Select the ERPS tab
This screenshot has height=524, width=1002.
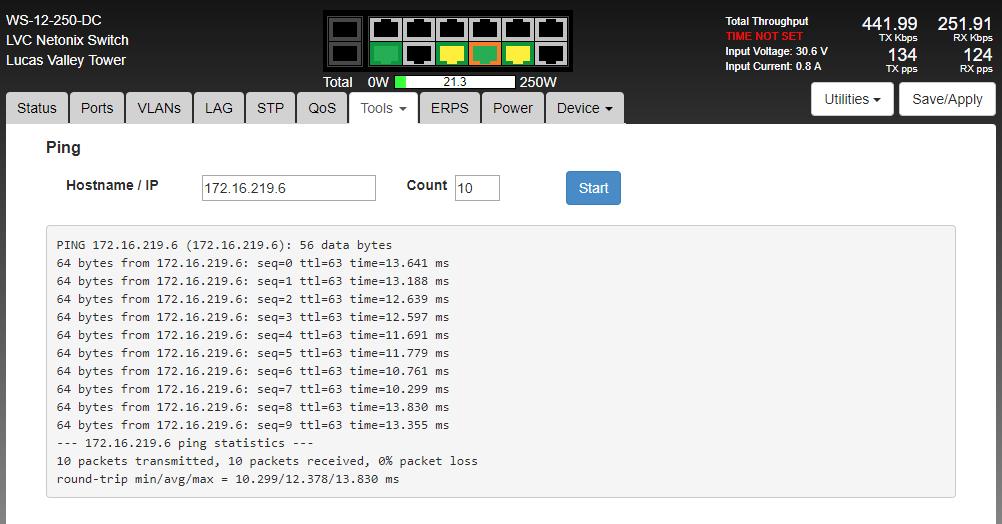coord(450,108)
